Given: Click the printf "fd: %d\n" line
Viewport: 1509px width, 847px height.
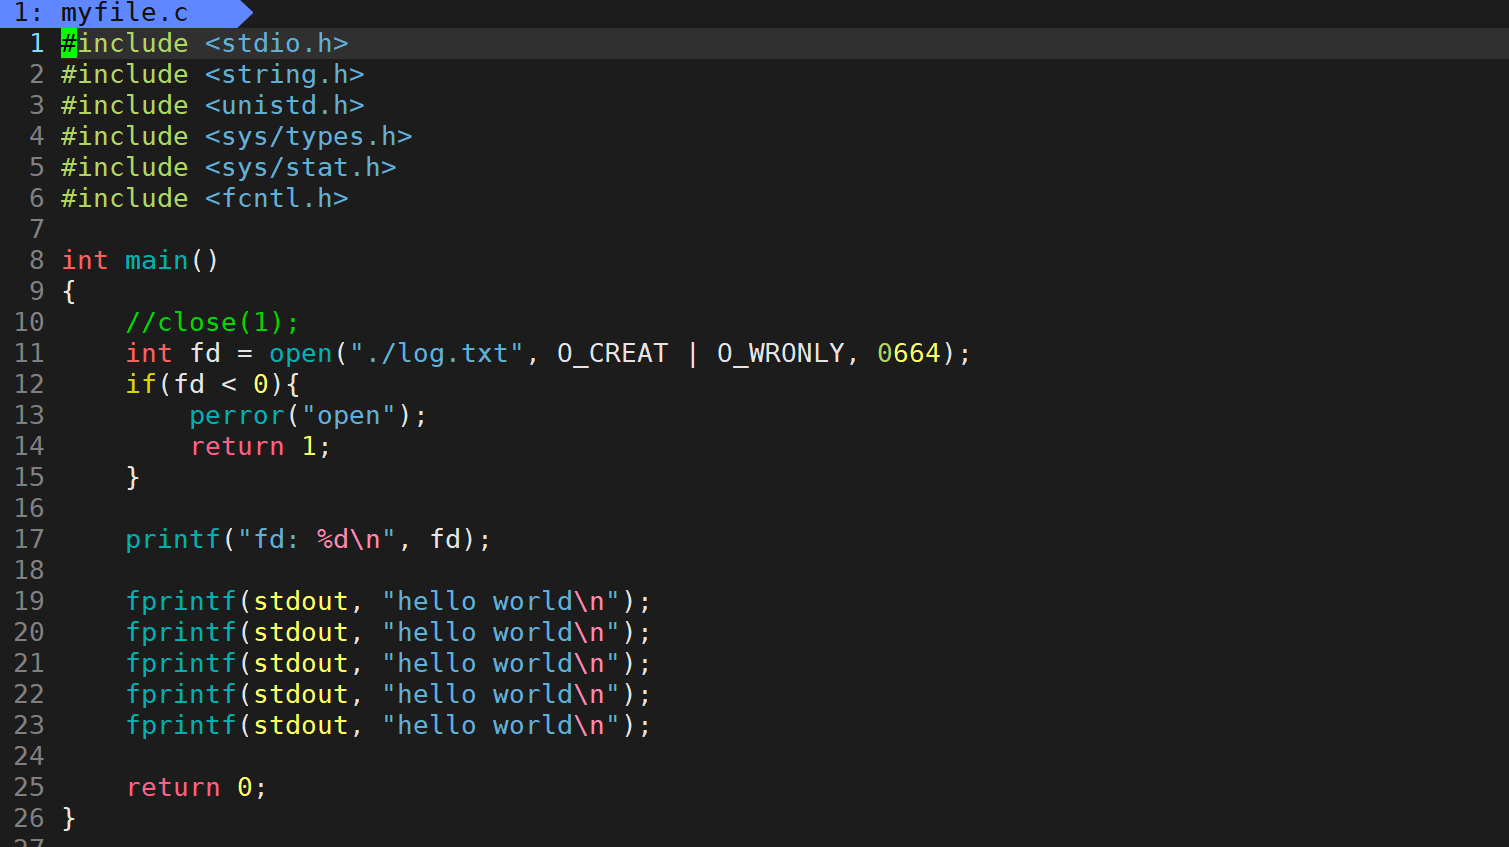Looking at the screenshot, I should pyautogui.click(x=309, y=539).
